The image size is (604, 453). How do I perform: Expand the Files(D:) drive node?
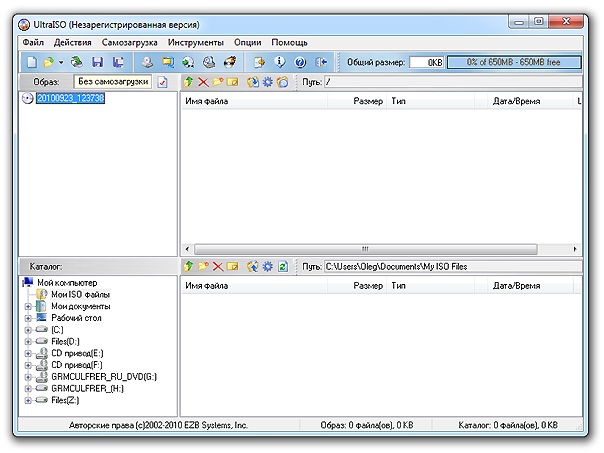[x=28, y=342]
